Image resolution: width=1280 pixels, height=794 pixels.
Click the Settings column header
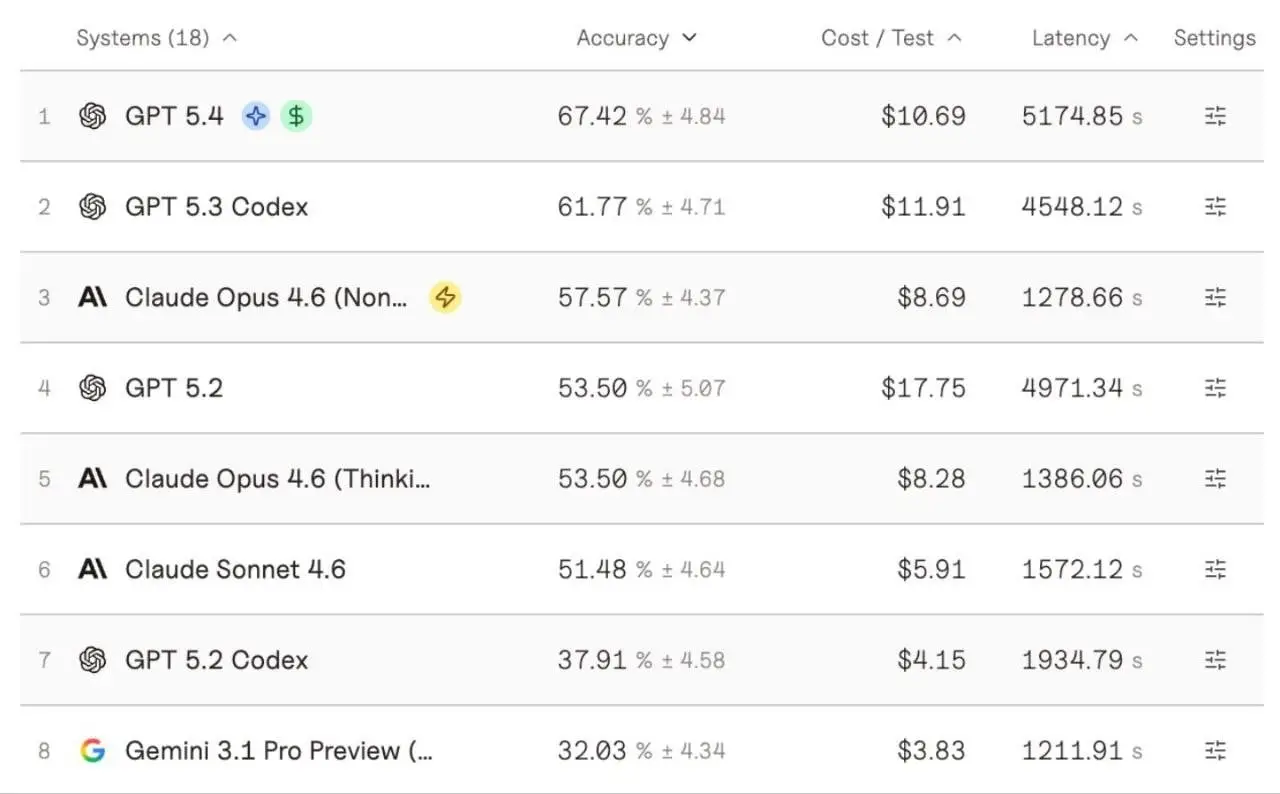1214,38
